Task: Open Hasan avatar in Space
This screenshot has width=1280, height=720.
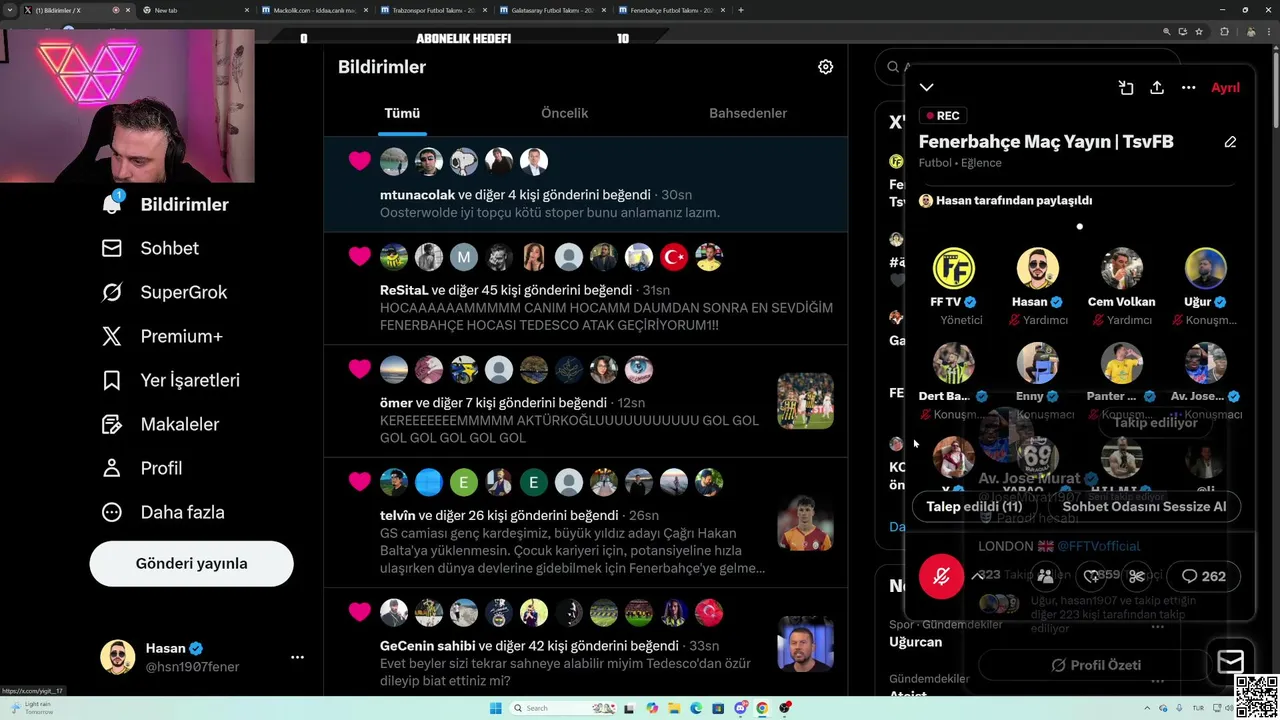Action: click(x=1038, y=269)
